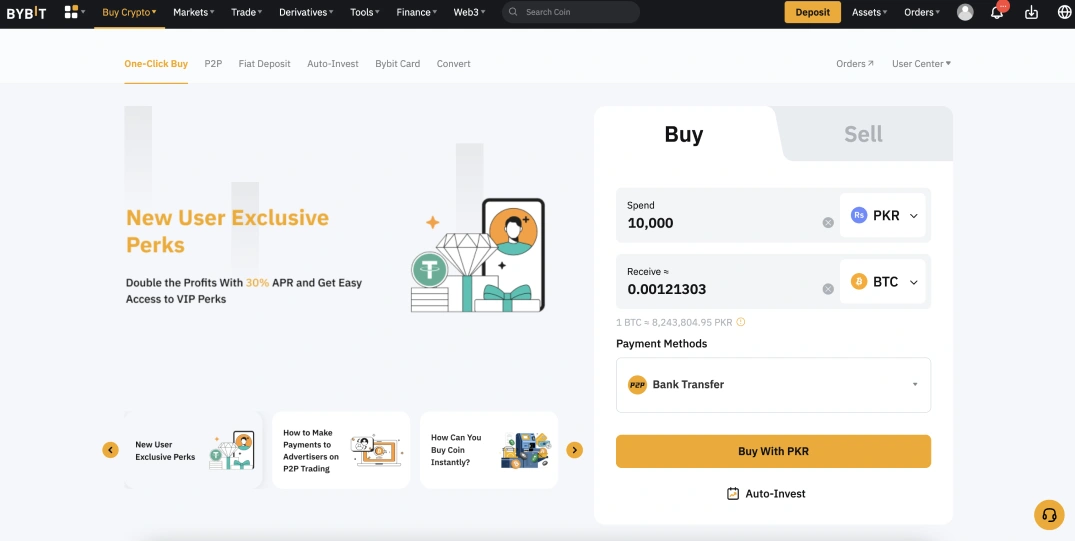Go to next banner card
Image resolution: width=1075 pixels, height=541 pixels.
click(575, 450)
